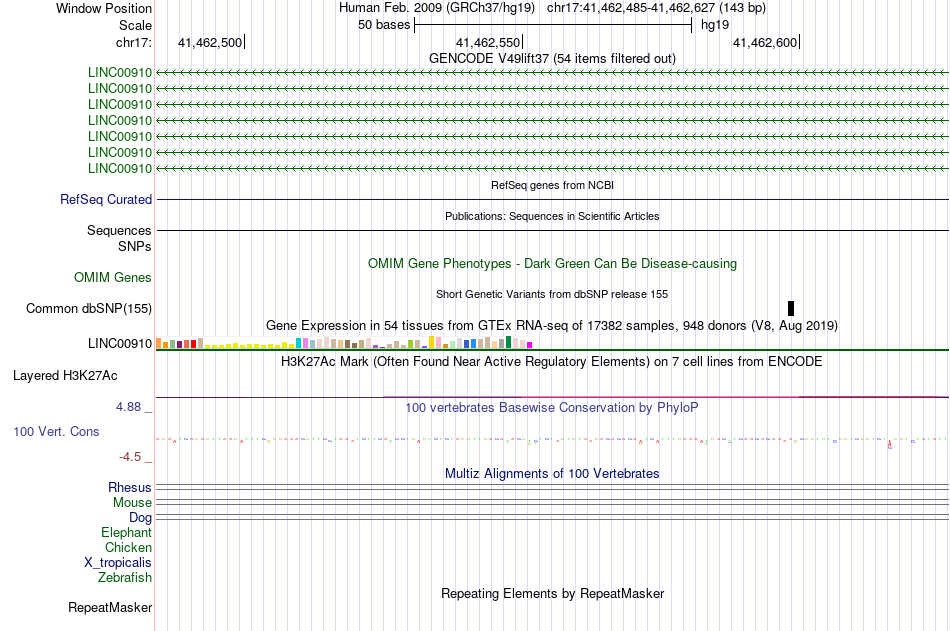Click the dark green bar in GTEx chart
The image size is (950, 631).
tap(508, 342)
